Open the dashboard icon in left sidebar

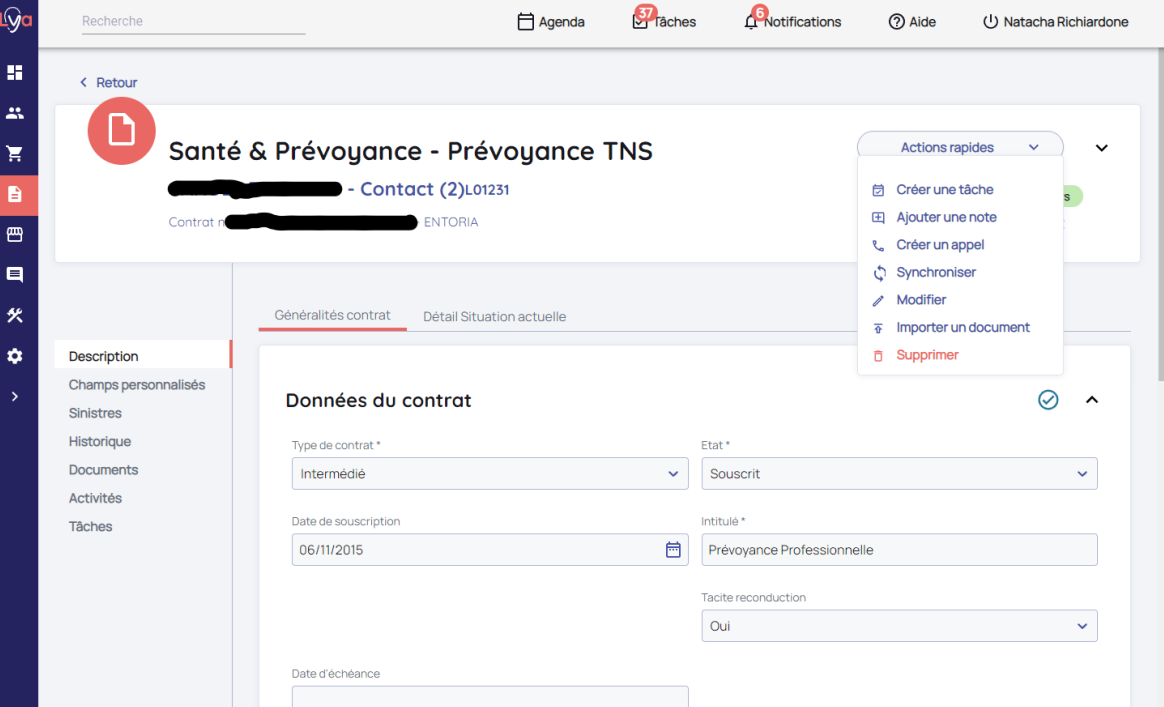pos(15,73)
